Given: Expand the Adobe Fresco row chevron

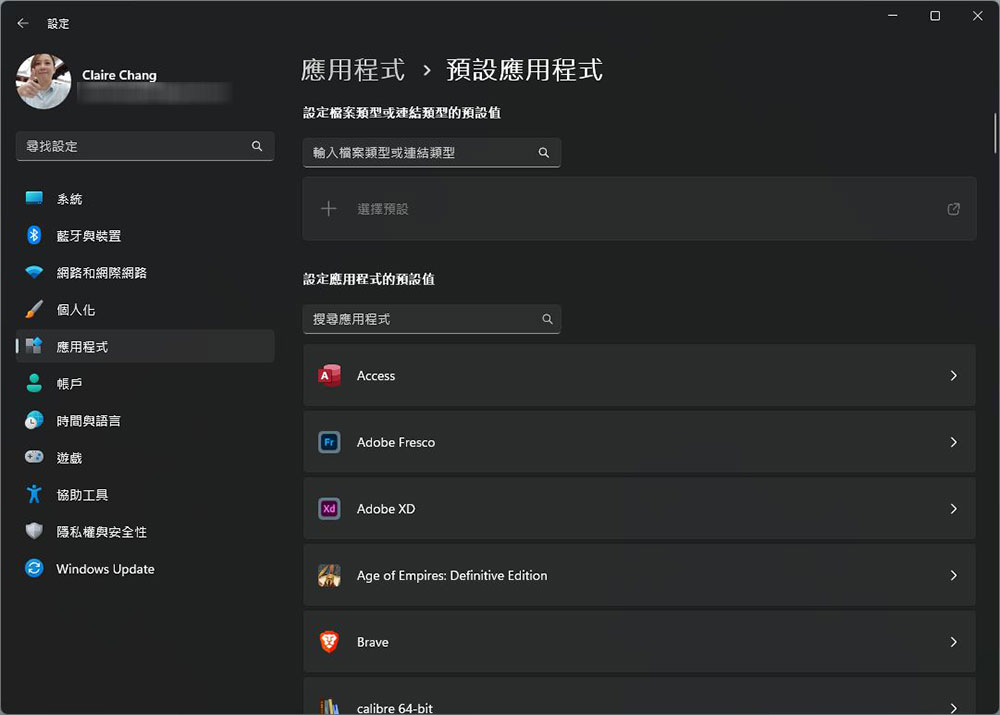Looking at the screenshot, I should click(953, 442).
